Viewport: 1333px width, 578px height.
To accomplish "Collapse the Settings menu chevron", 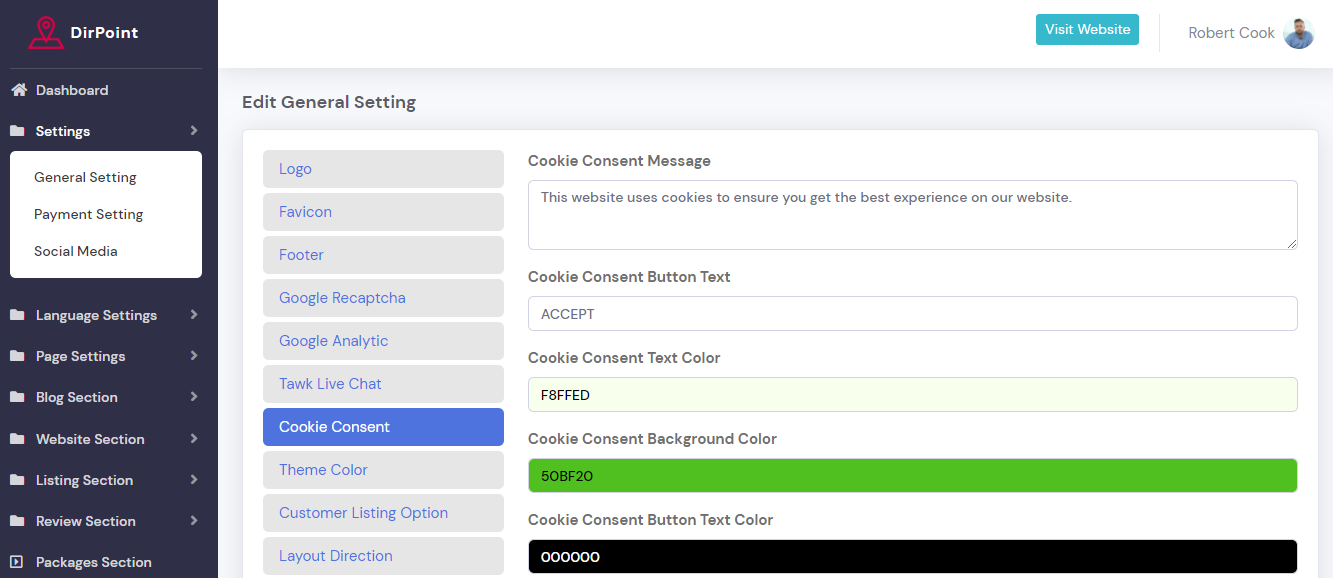I will (193, 131).
